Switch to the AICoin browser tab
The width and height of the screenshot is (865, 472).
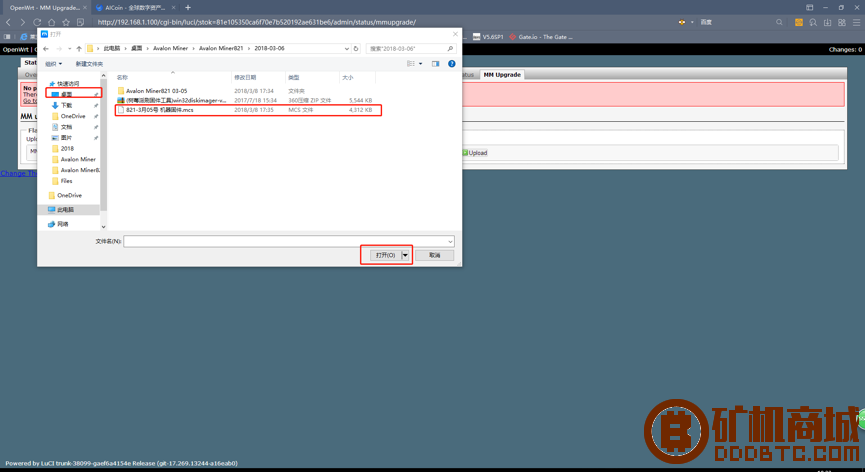(135, 8)
